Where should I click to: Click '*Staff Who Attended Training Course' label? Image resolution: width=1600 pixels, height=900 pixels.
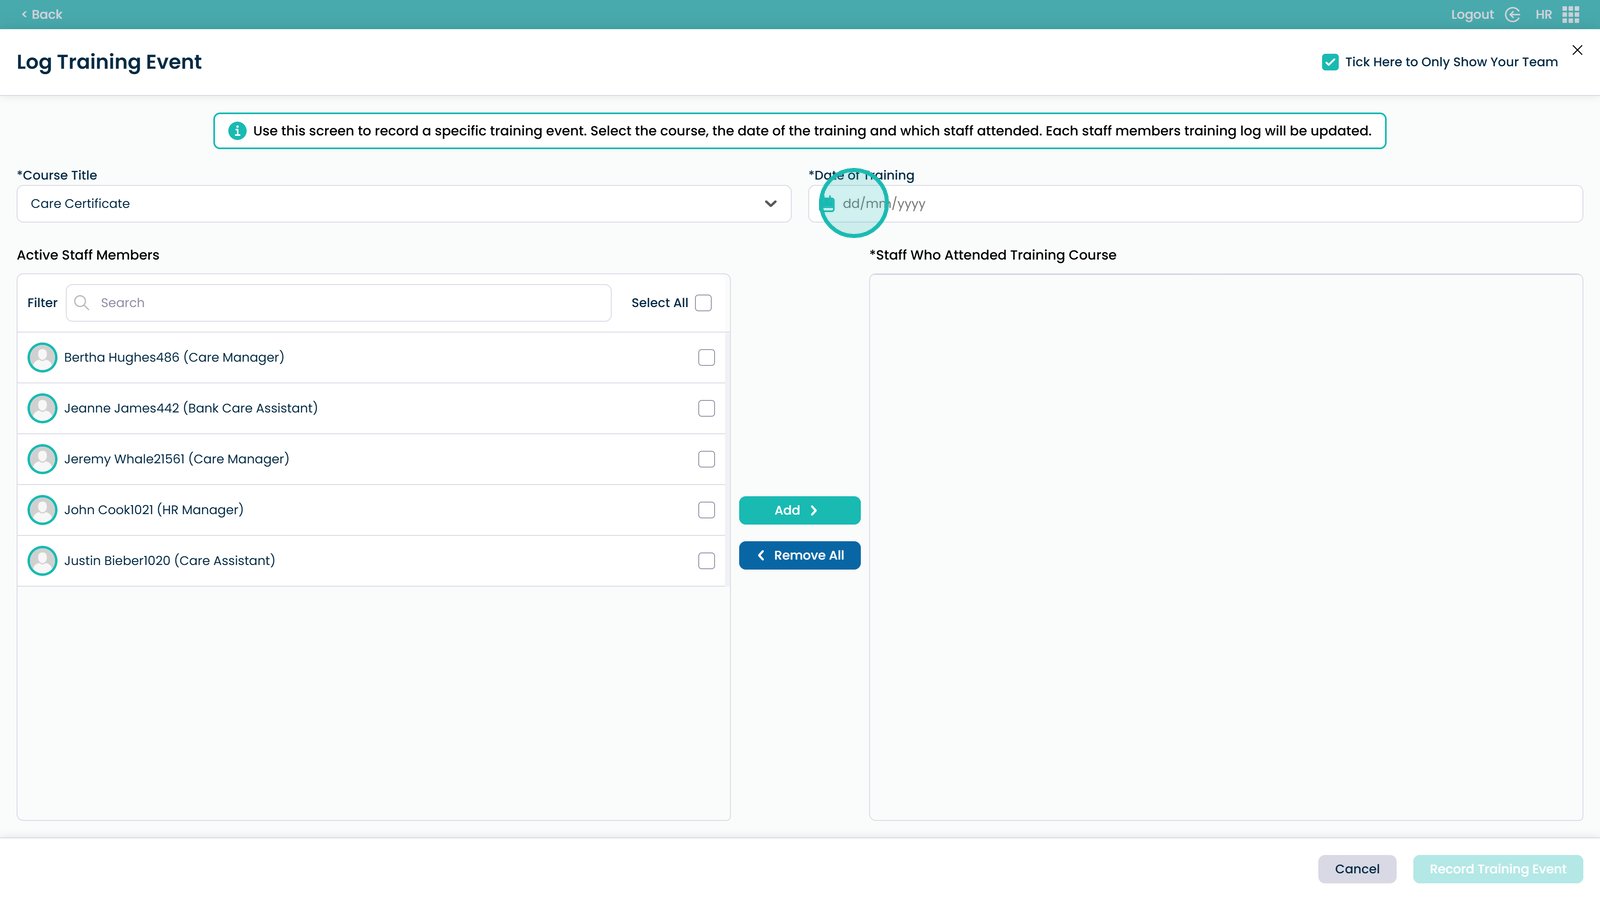[x=993, y=255]
